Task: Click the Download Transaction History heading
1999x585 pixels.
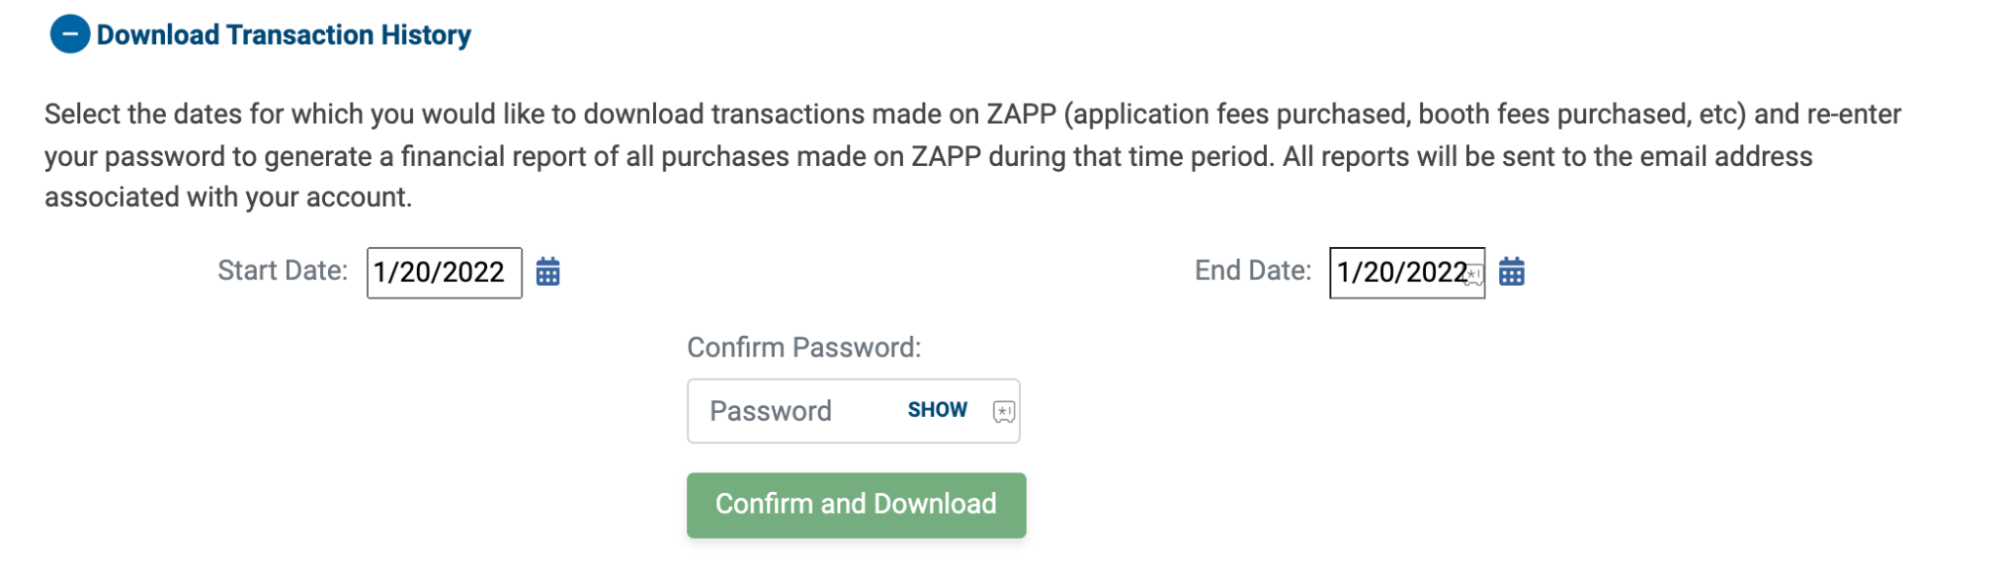Action: (x=283, y=35)
